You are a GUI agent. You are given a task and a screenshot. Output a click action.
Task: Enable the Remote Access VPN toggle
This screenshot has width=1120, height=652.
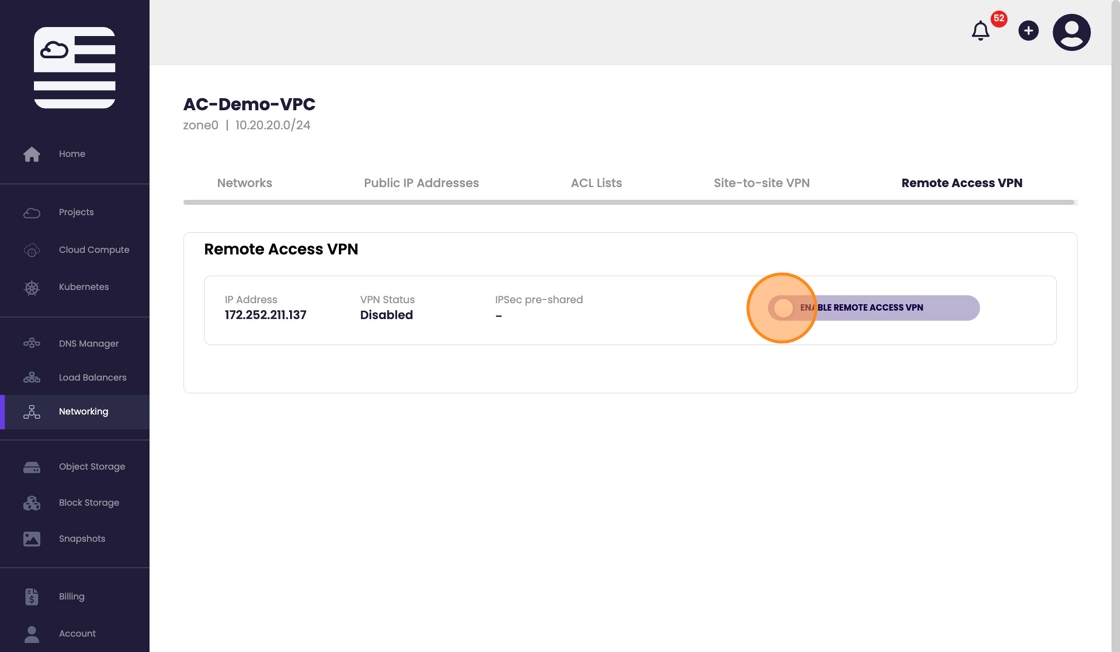pyautogui.click(x=784, y=308)
